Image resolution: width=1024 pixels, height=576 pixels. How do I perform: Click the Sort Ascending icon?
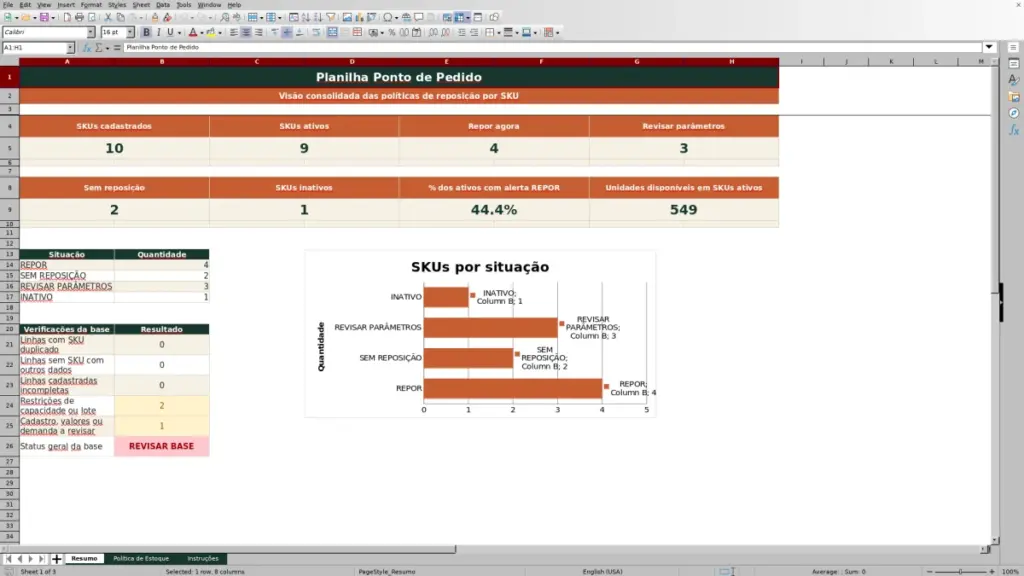click(x=306, y=18)
